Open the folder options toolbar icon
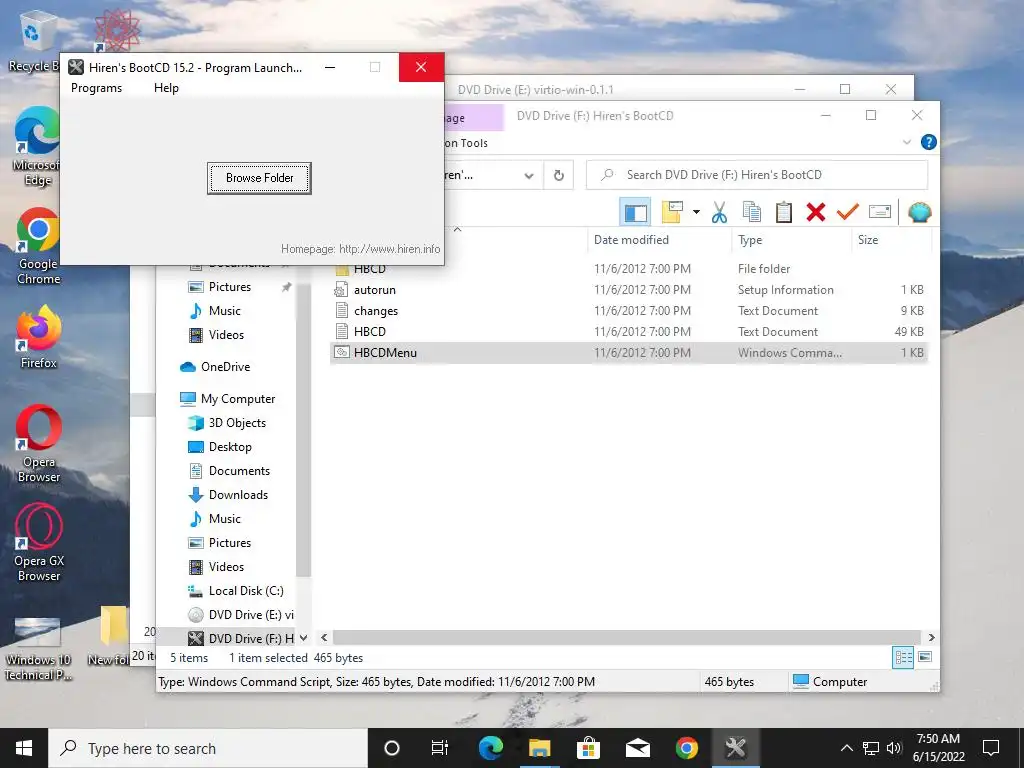This screenshot has width=1024, height=768. 673,212
